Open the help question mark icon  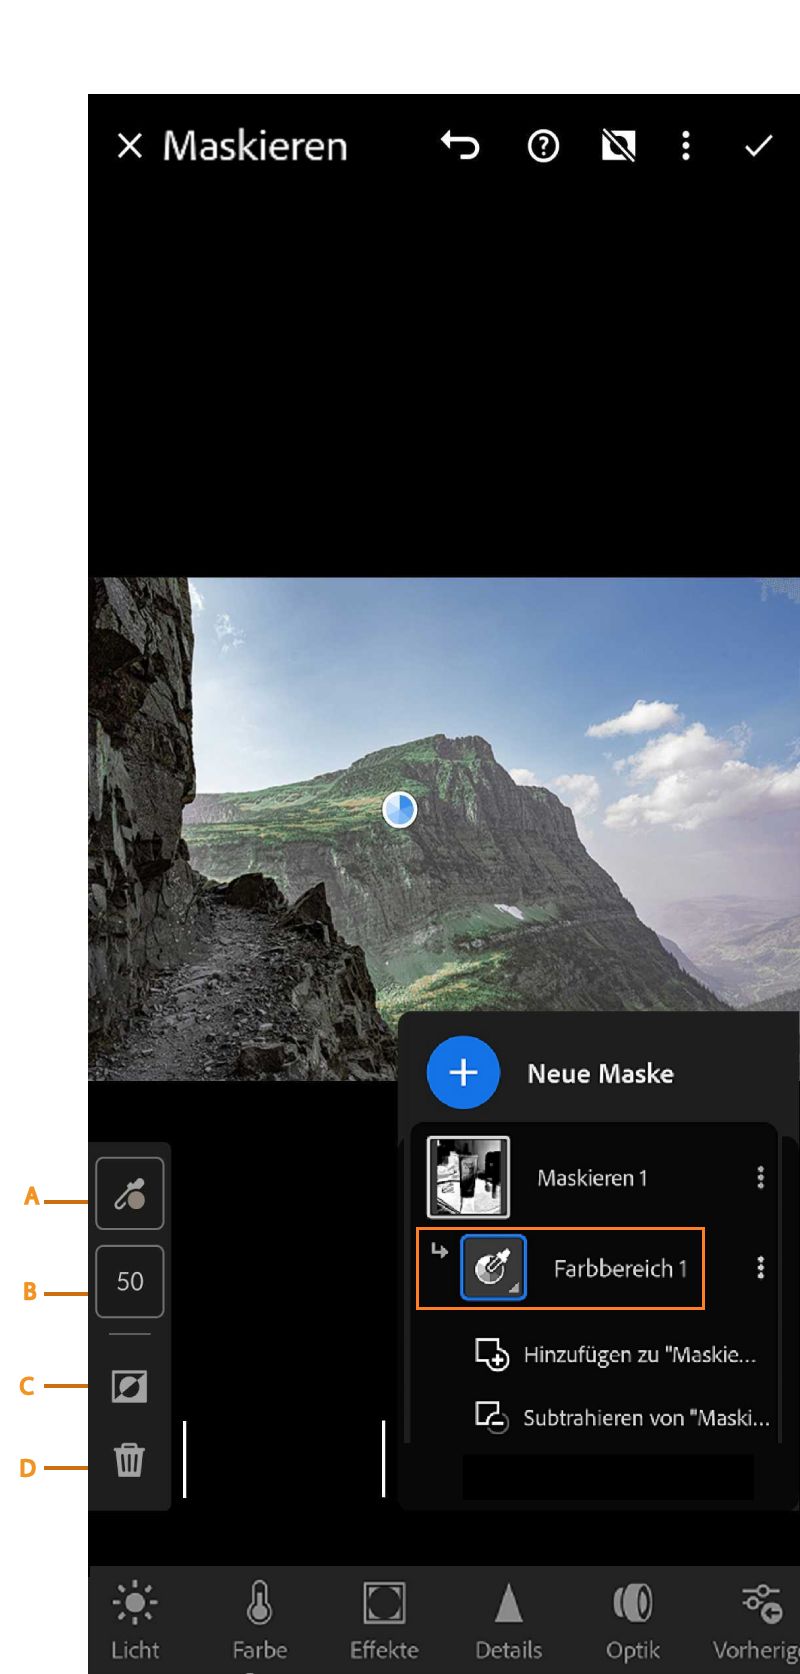tap(543, 147)
